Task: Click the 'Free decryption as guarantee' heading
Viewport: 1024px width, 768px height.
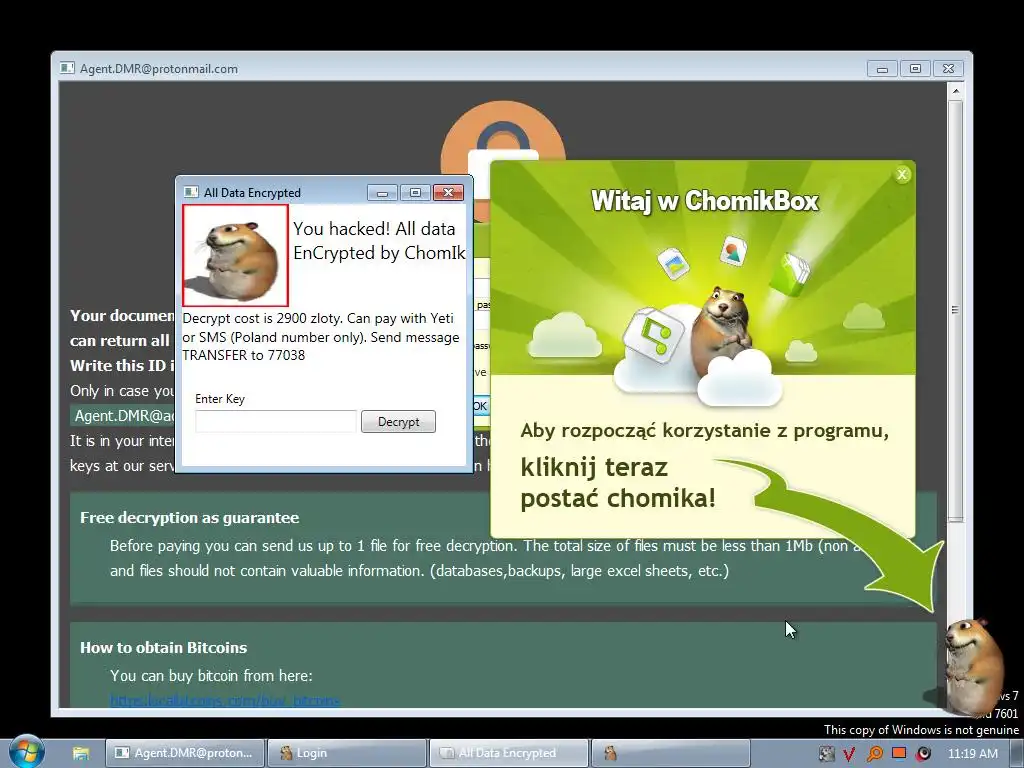Action: (189, 518)
